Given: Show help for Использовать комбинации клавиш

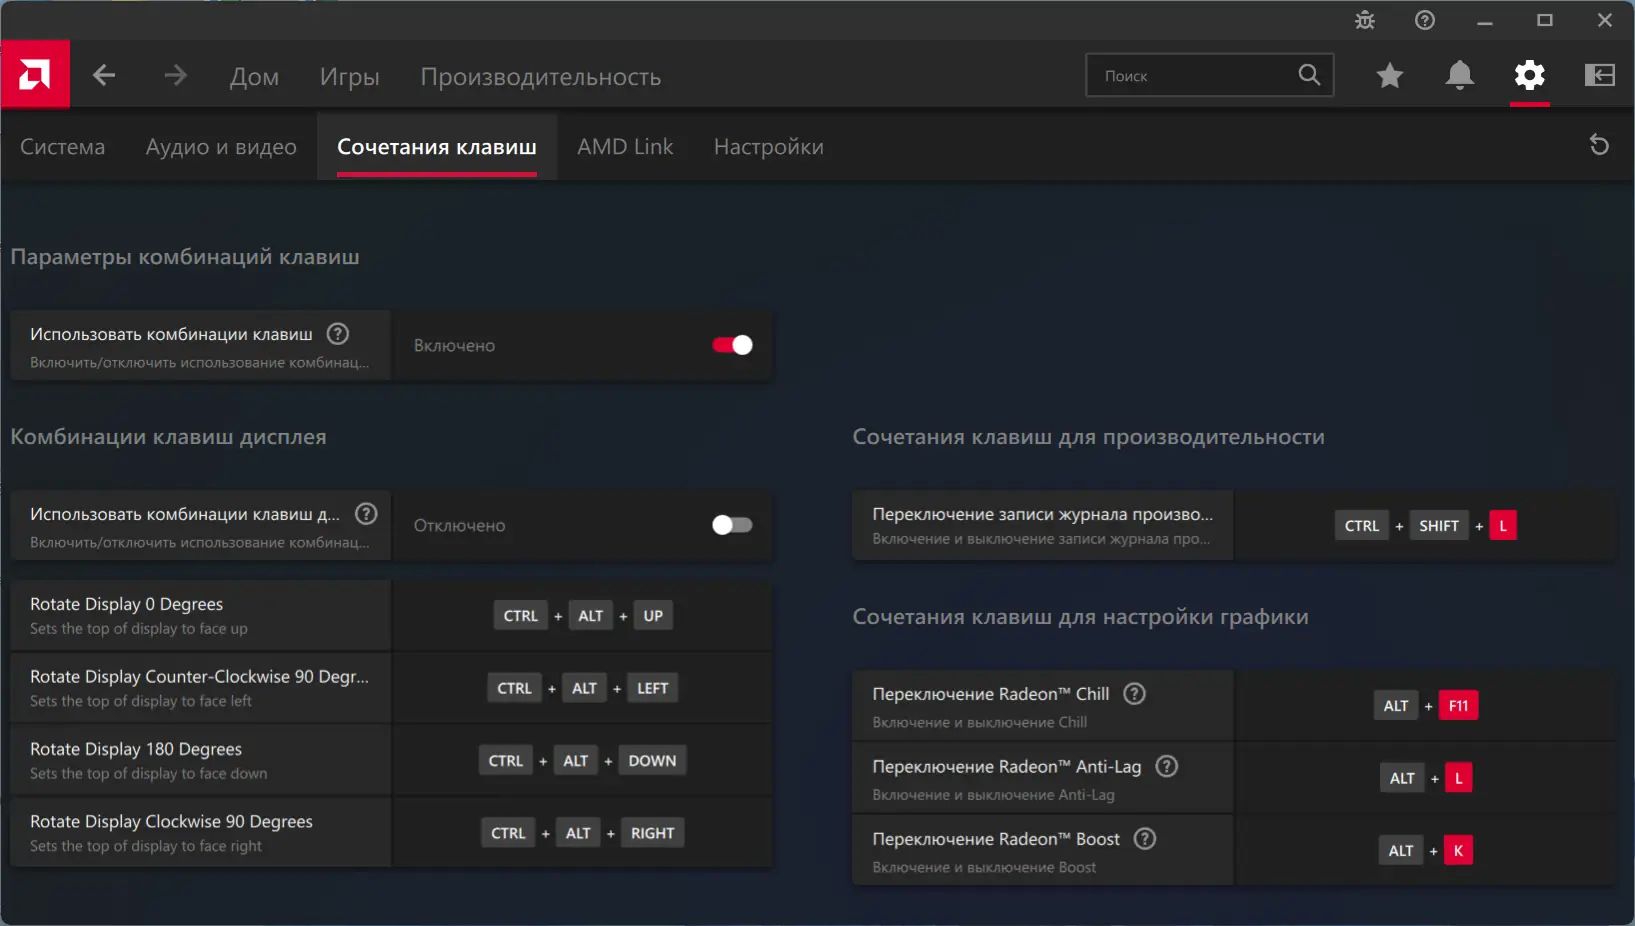Looking at the screenshot, I should [x=338, y=334].
